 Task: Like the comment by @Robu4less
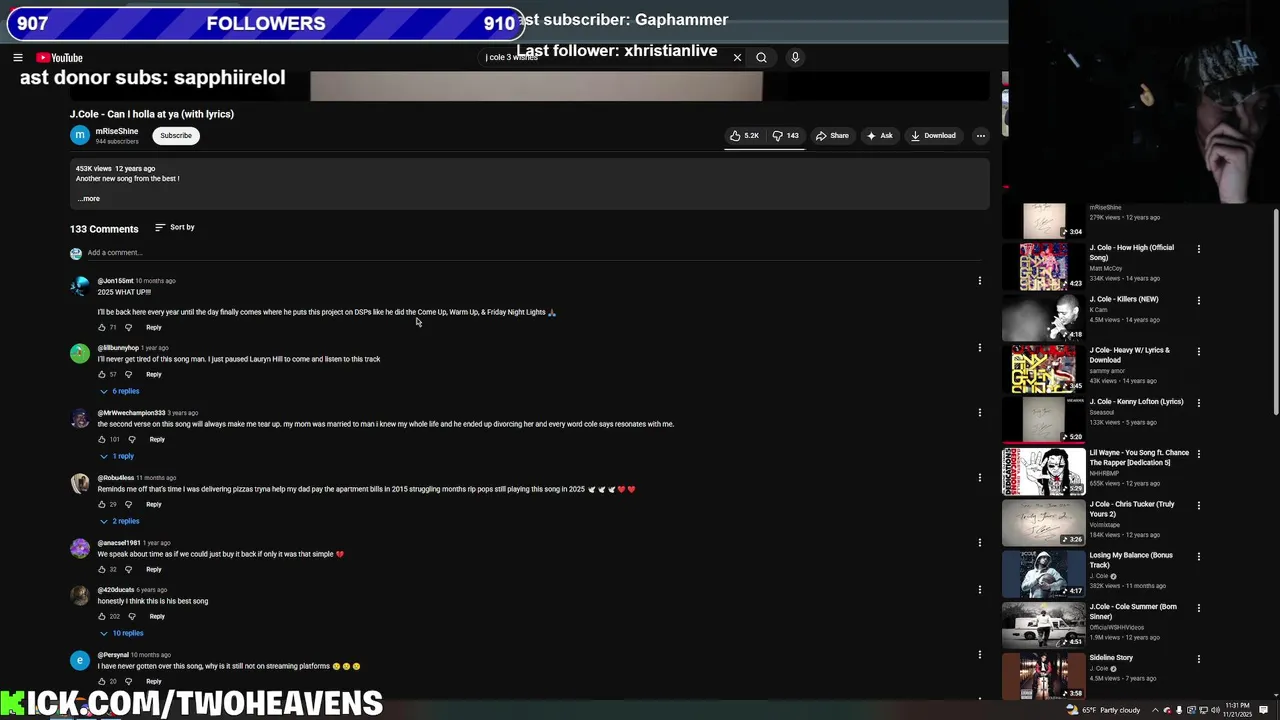coord(102,505)
